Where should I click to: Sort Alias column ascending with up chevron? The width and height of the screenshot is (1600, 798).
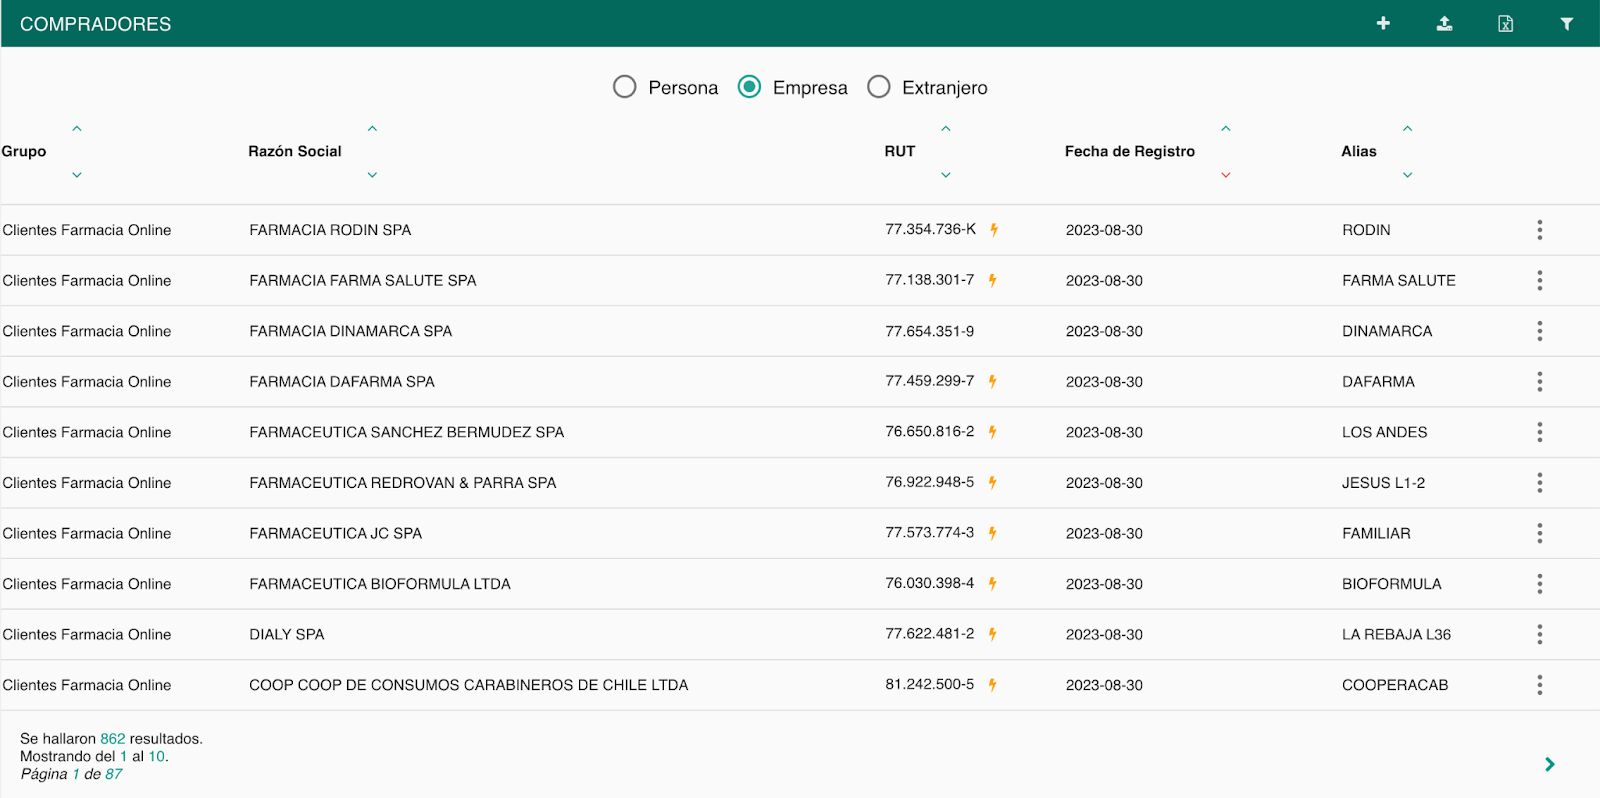[x=1408, y=128]
